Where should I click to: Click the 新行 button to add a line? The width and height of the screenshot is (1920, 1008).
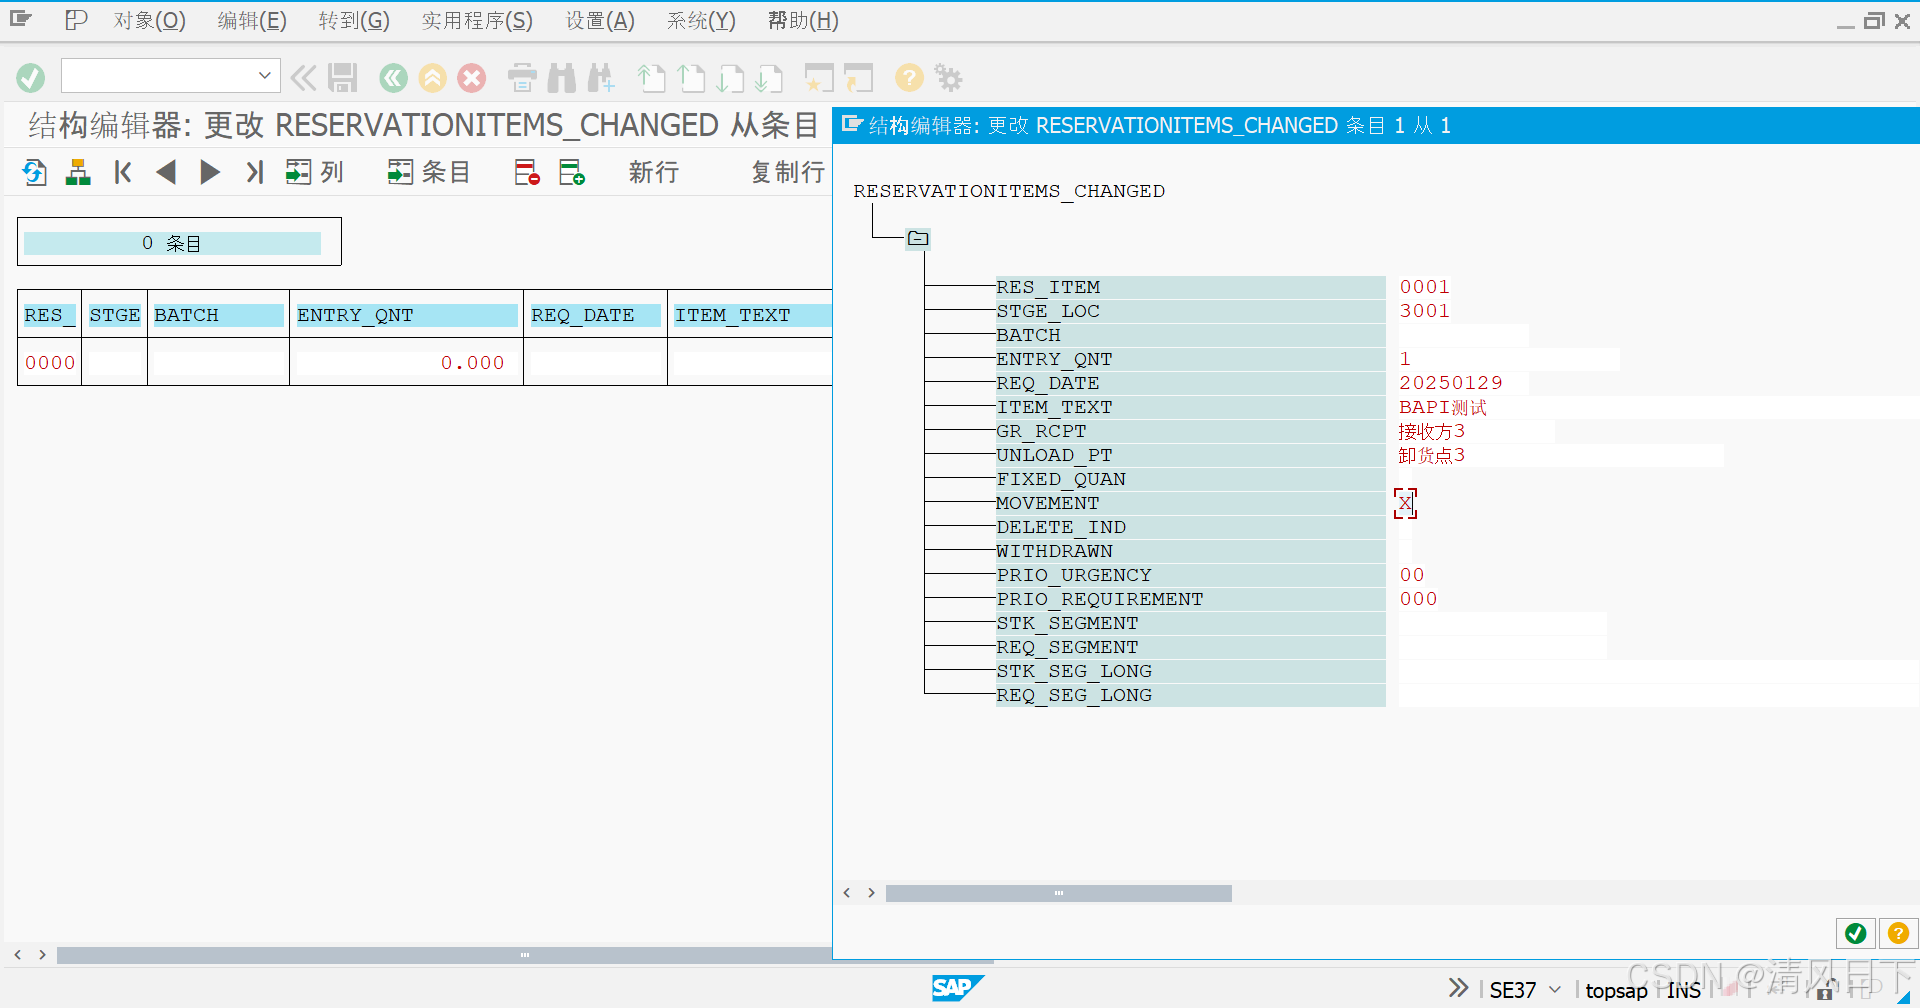tap(652, 172)
